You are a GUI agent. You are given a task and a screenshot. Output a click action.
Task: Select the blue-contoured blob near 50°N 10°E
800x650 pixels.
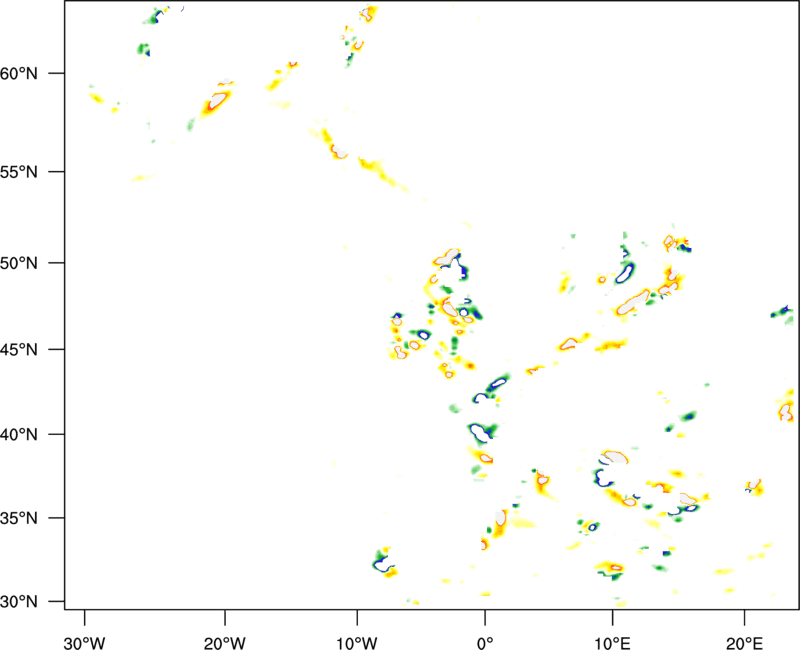pos(625,272)
